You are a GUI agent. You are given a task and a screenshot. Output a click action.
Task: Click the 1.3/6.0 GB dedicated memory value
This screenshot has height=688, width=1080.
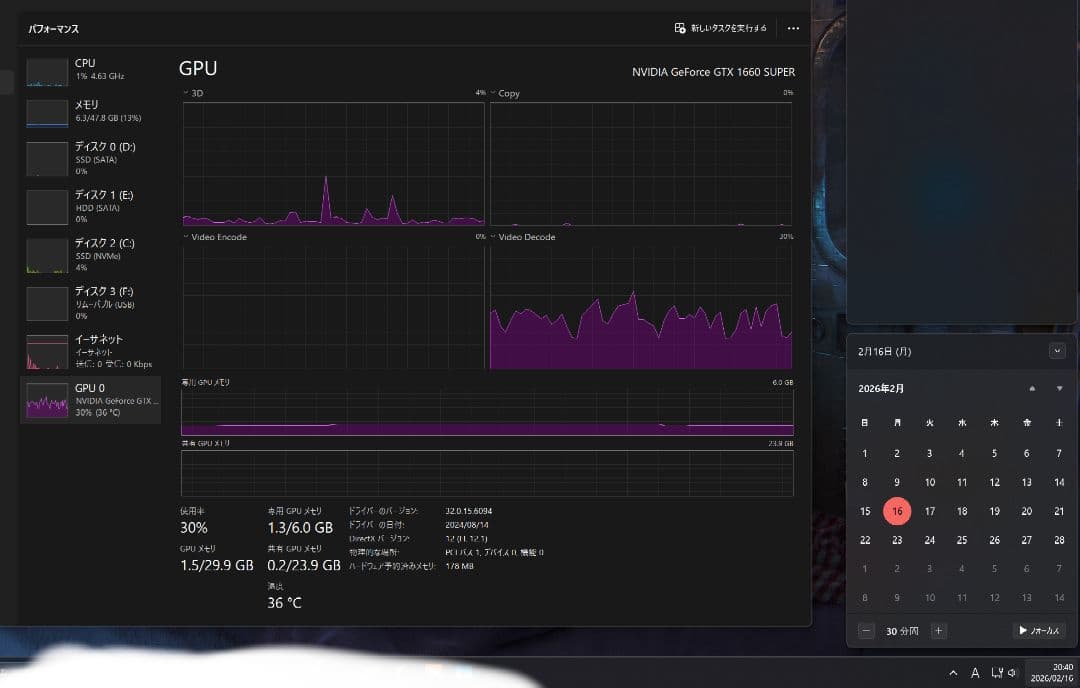coord(300,528)
